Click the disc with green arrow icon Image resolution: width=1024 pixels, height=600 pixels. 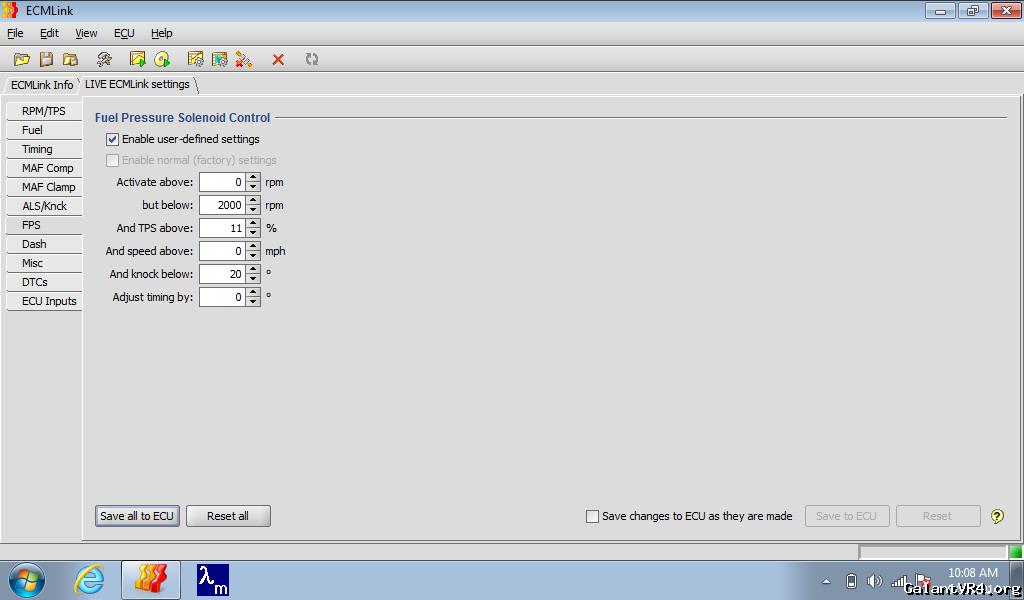pos(162,60)
